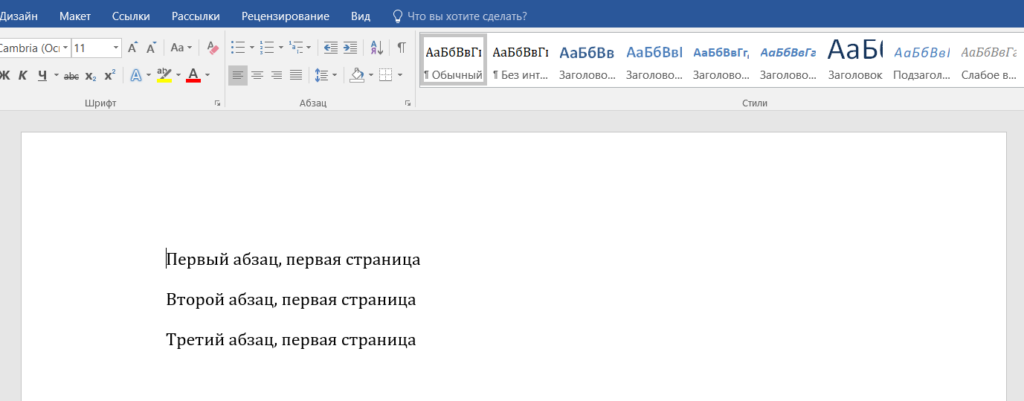Open the Рецензирование tab
Image resolution: width=1024 pixels, height=401 pixels.
click(x=285, y=16)
